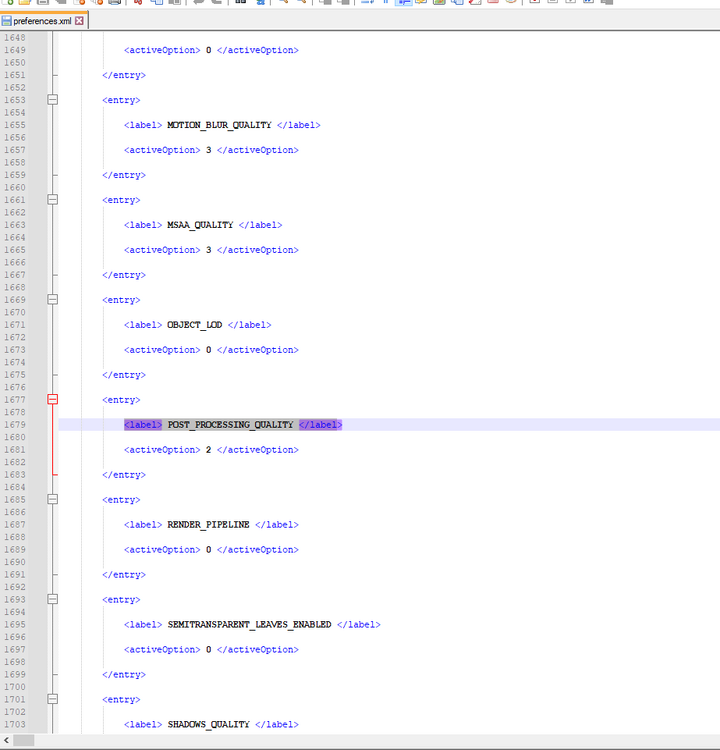Close the preferences.xml tab with its red X

click(x=79, y=21)
